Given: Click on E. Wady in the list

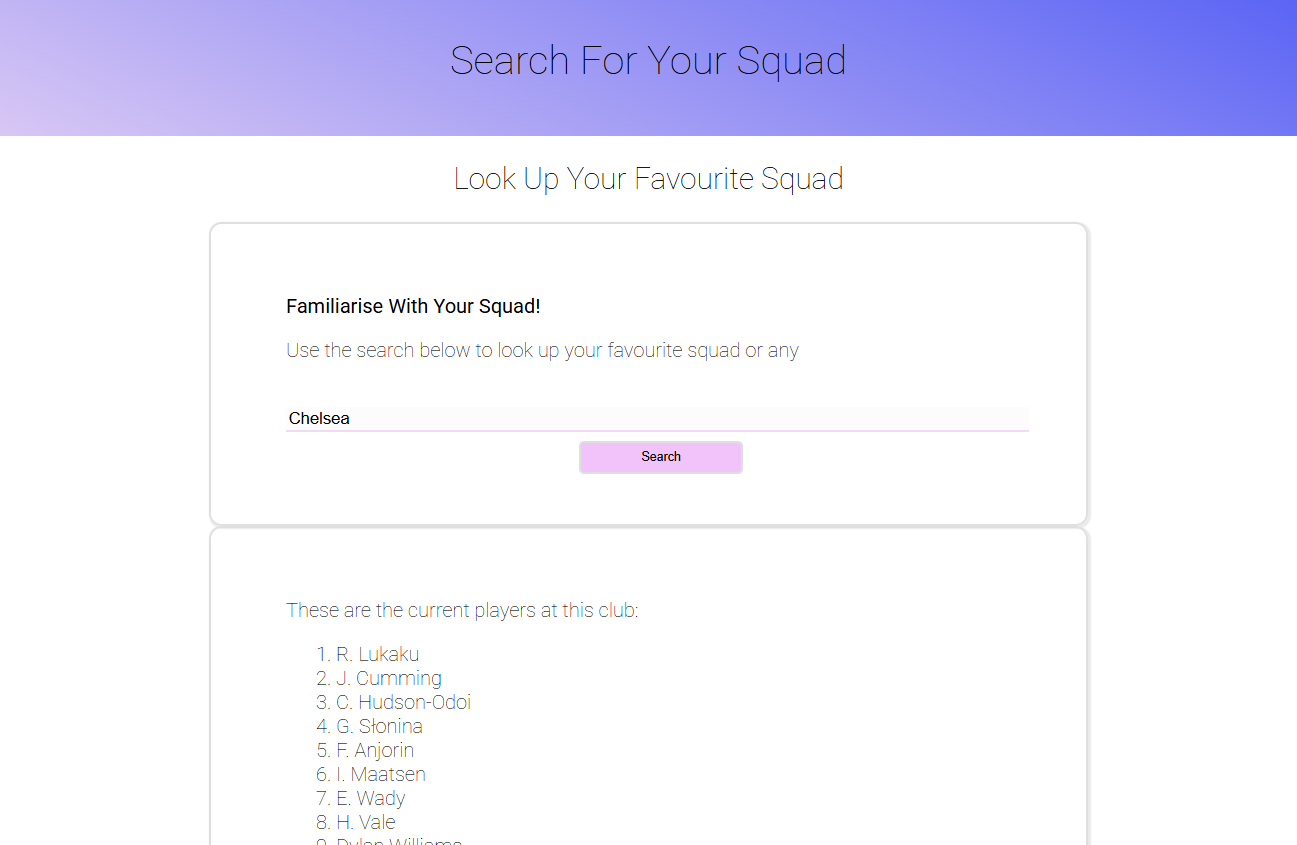Looking at the screenshot, I should pyautogui.click(x=370, y=798).
